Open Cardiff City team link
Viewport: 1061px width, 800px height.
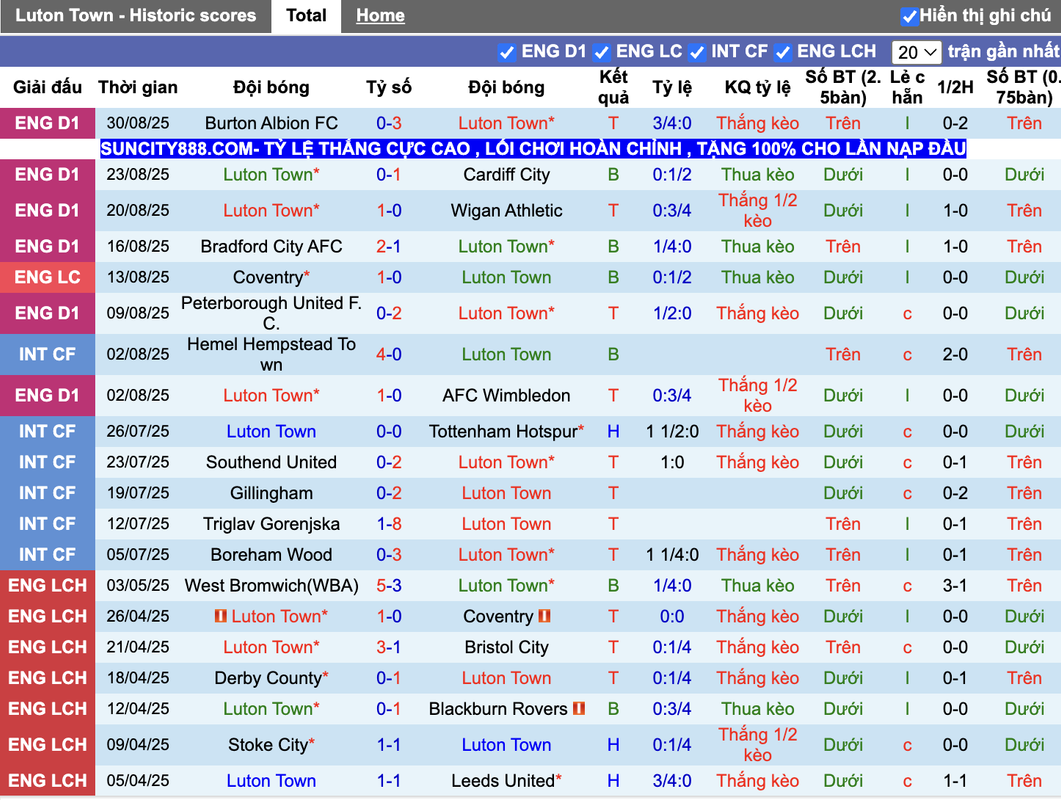pos(506,175)
